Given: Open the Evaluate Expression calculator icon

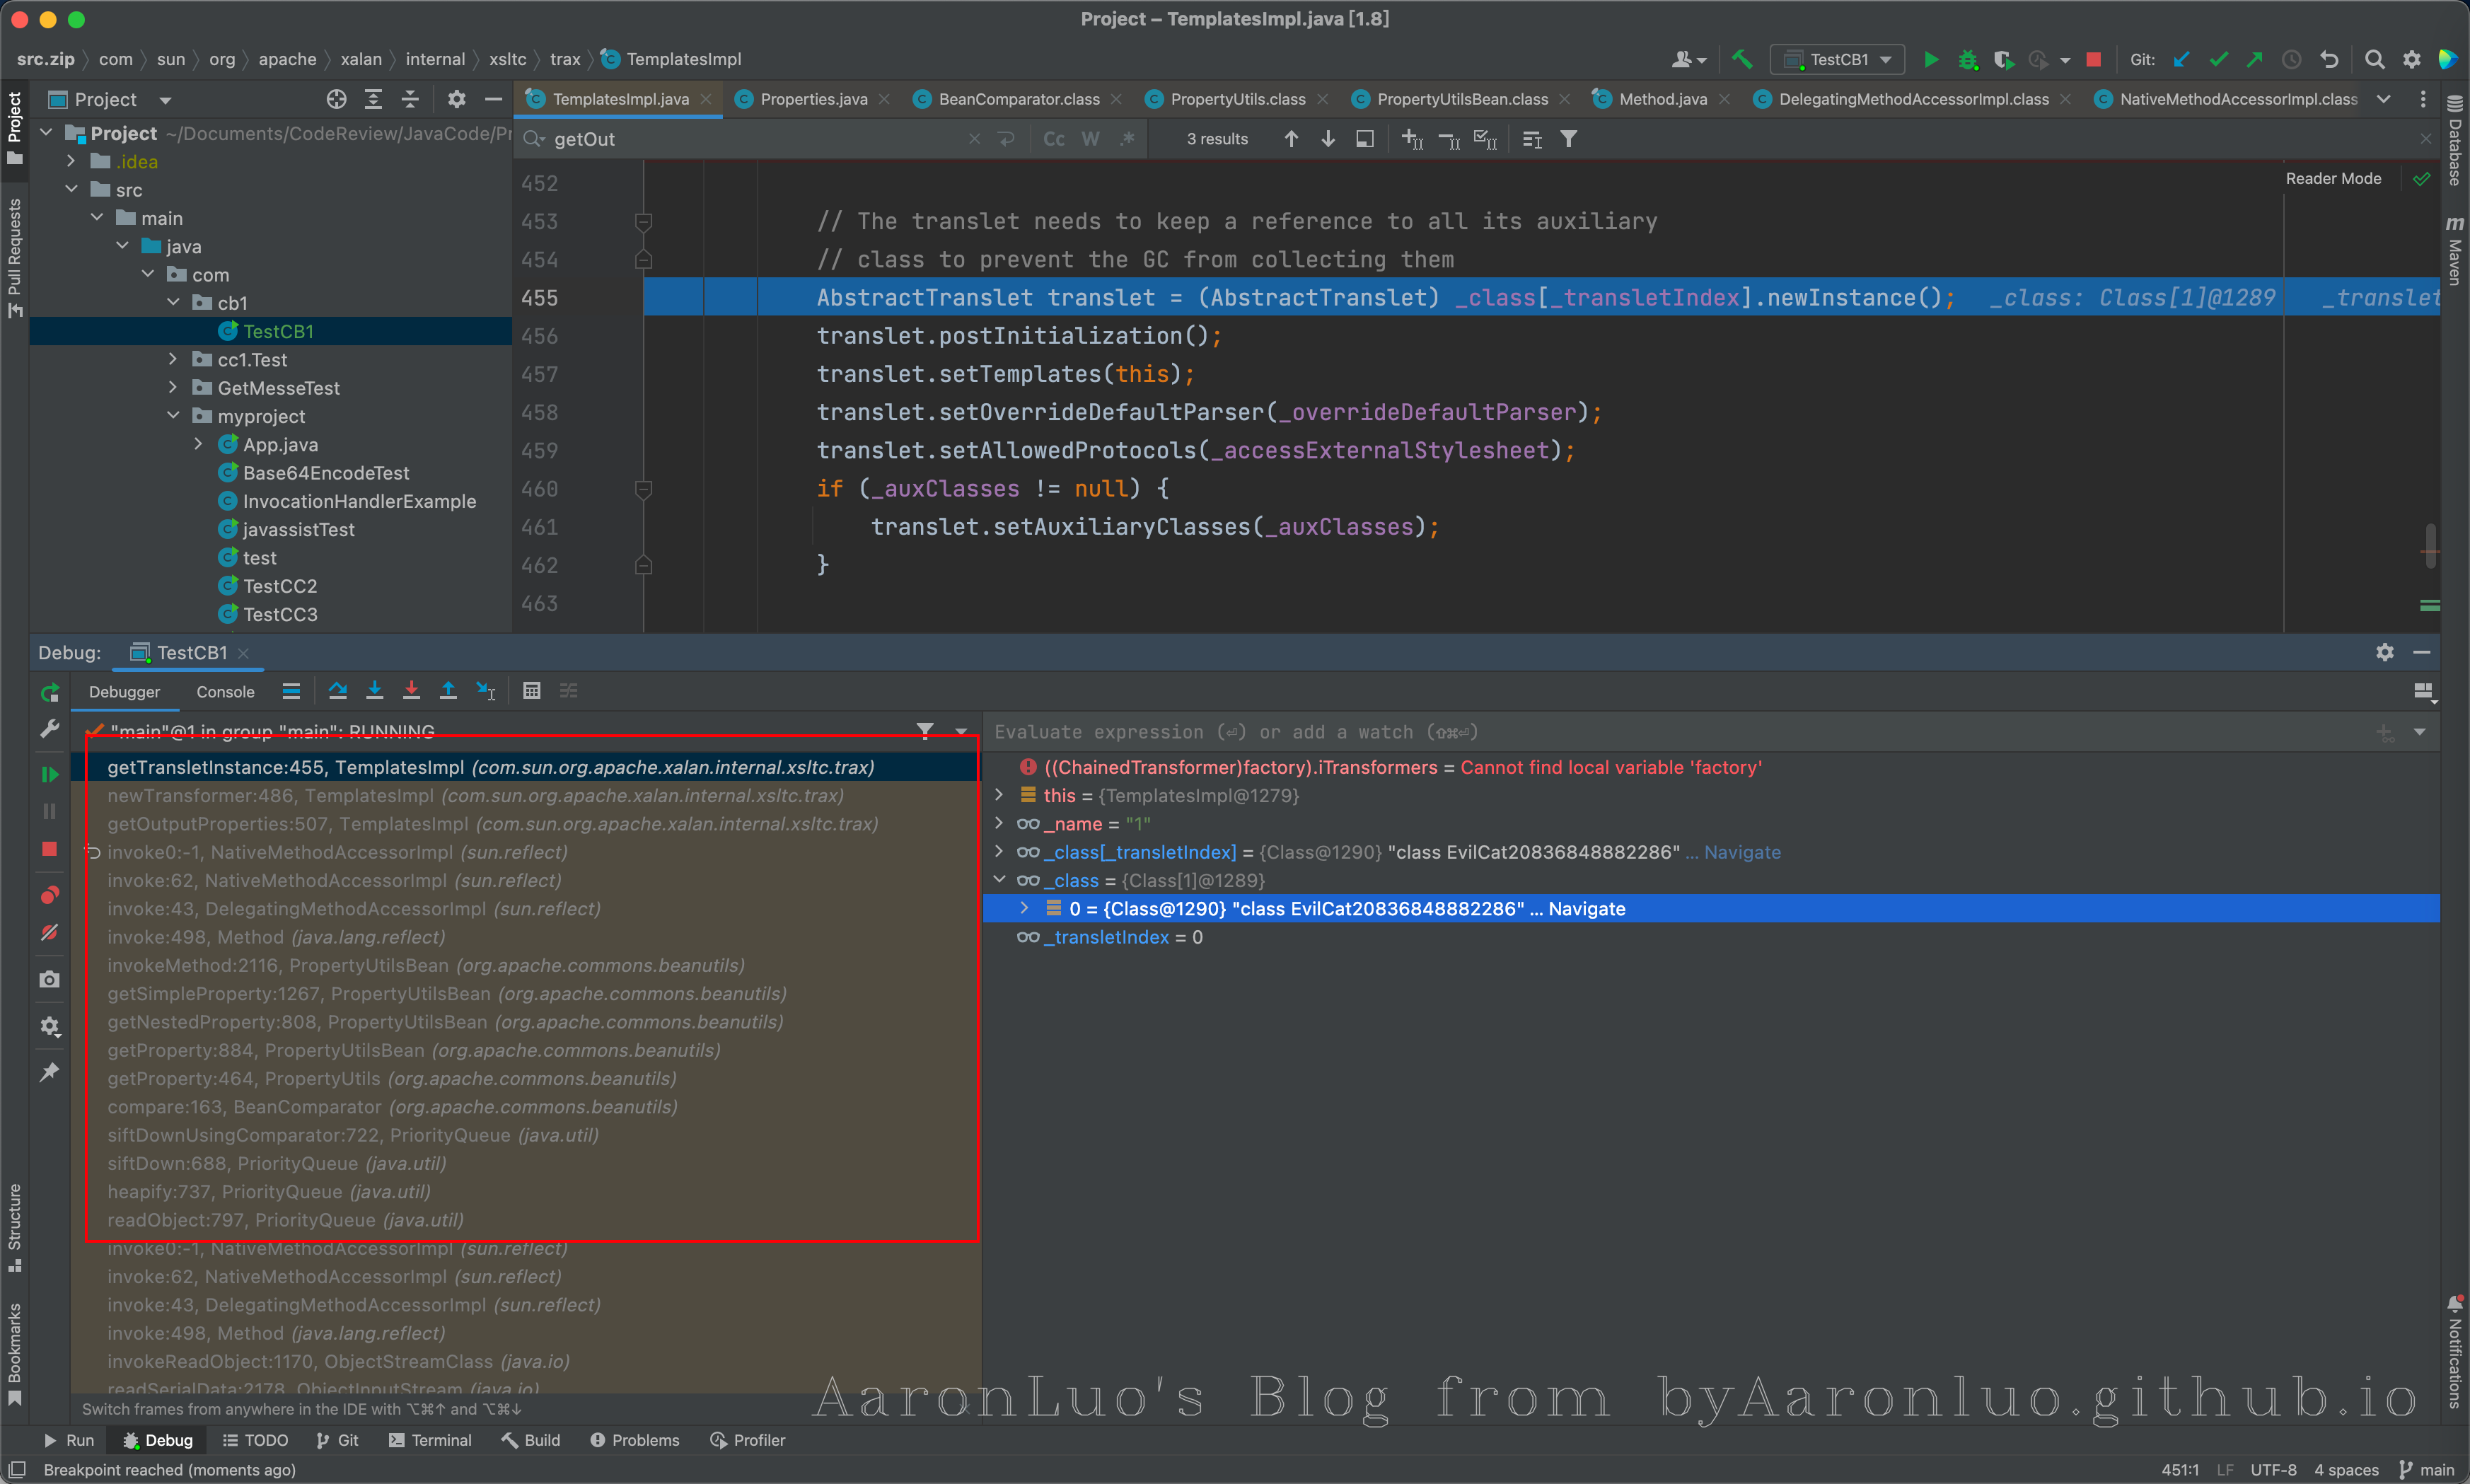Looking at the screenshot, I should 532,690.
